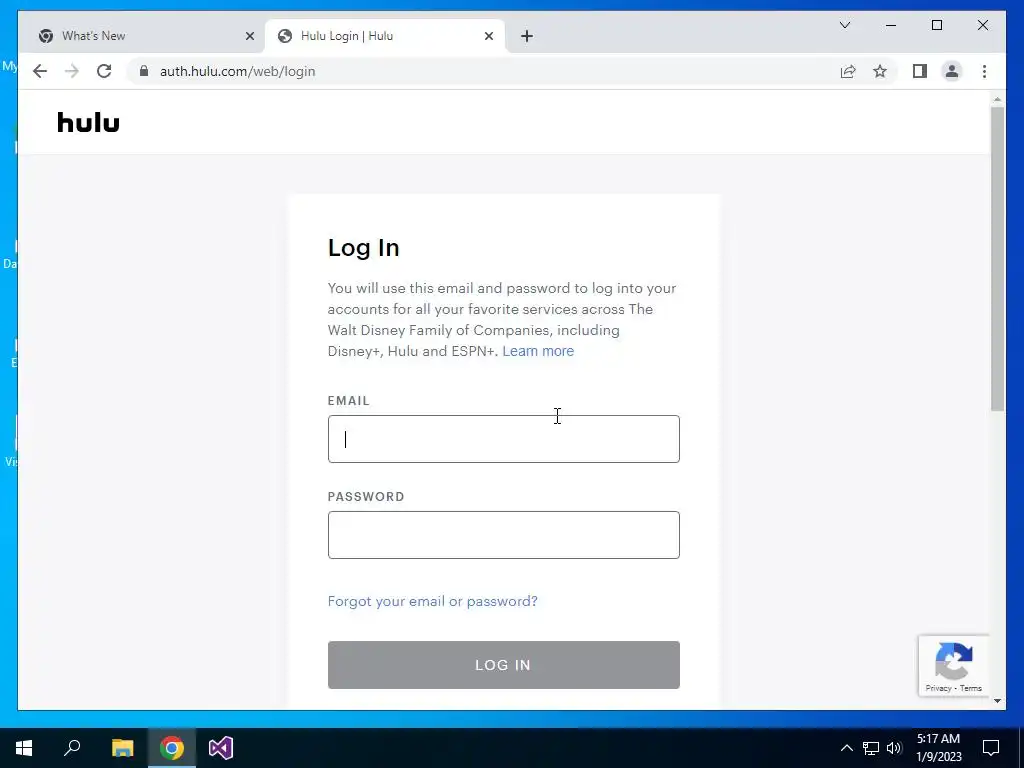
Task: Open a new tab with the plus button
Action: [527, 37]
